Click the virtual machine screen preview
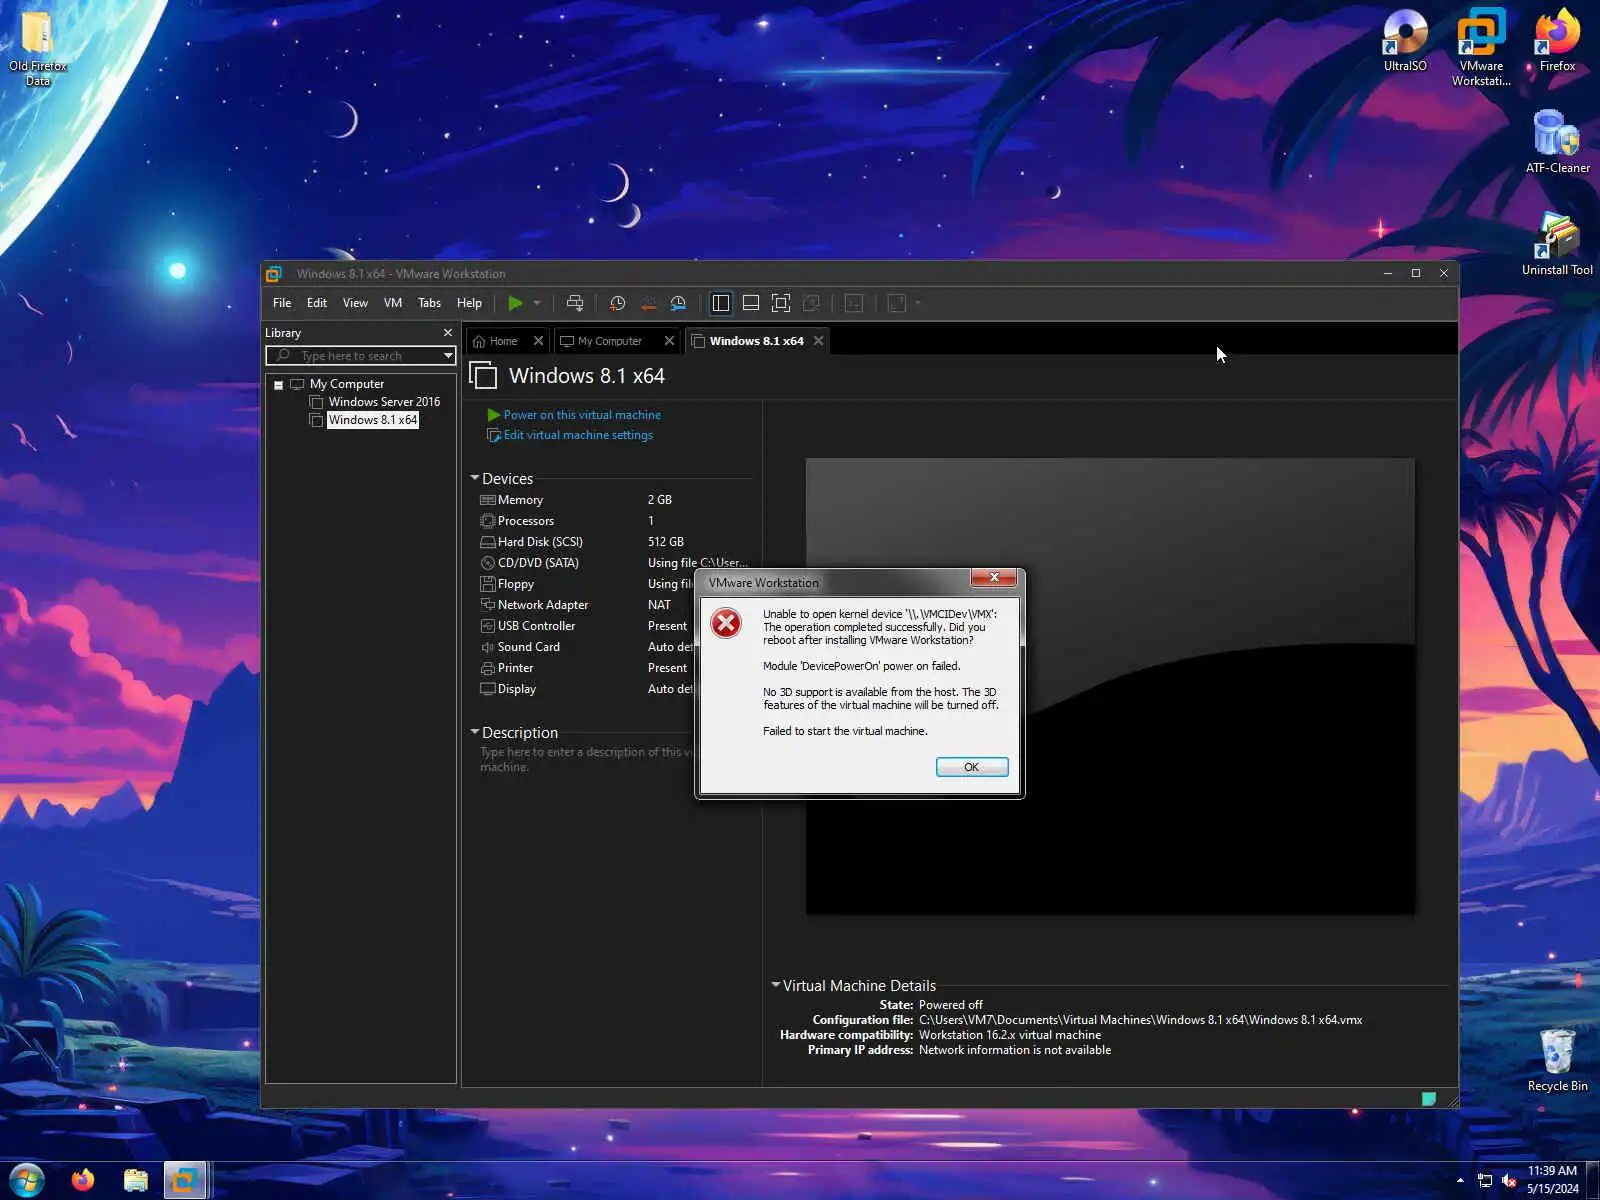The width and height of the screenshot is (1600, 1200). tap(1110, 686)
